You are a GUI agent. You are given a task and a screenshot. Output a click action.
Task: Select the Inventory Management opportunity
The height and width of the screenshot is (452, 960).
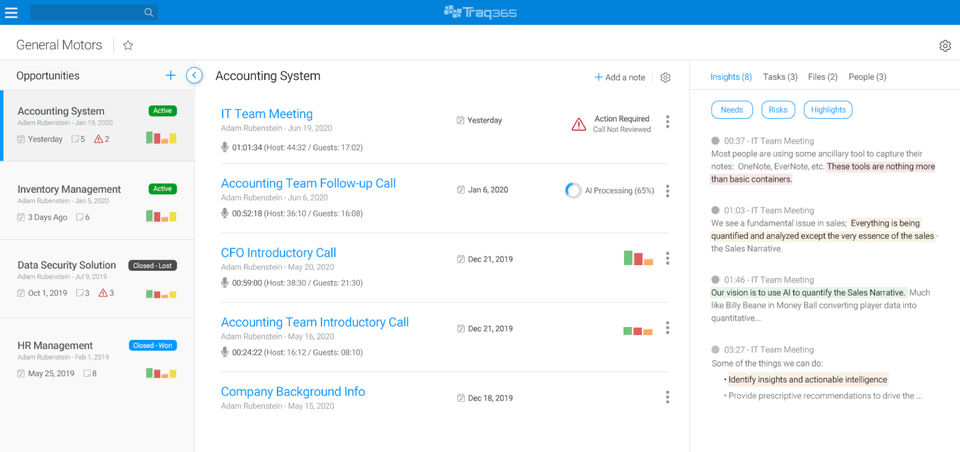click(70, 189)
